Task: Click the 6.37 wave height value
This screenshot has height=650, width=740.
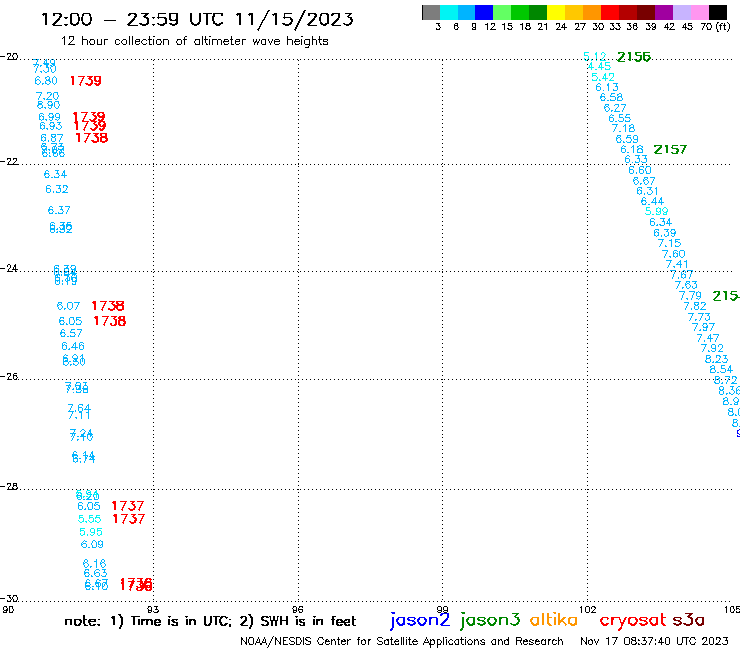Action: point(59,211)
